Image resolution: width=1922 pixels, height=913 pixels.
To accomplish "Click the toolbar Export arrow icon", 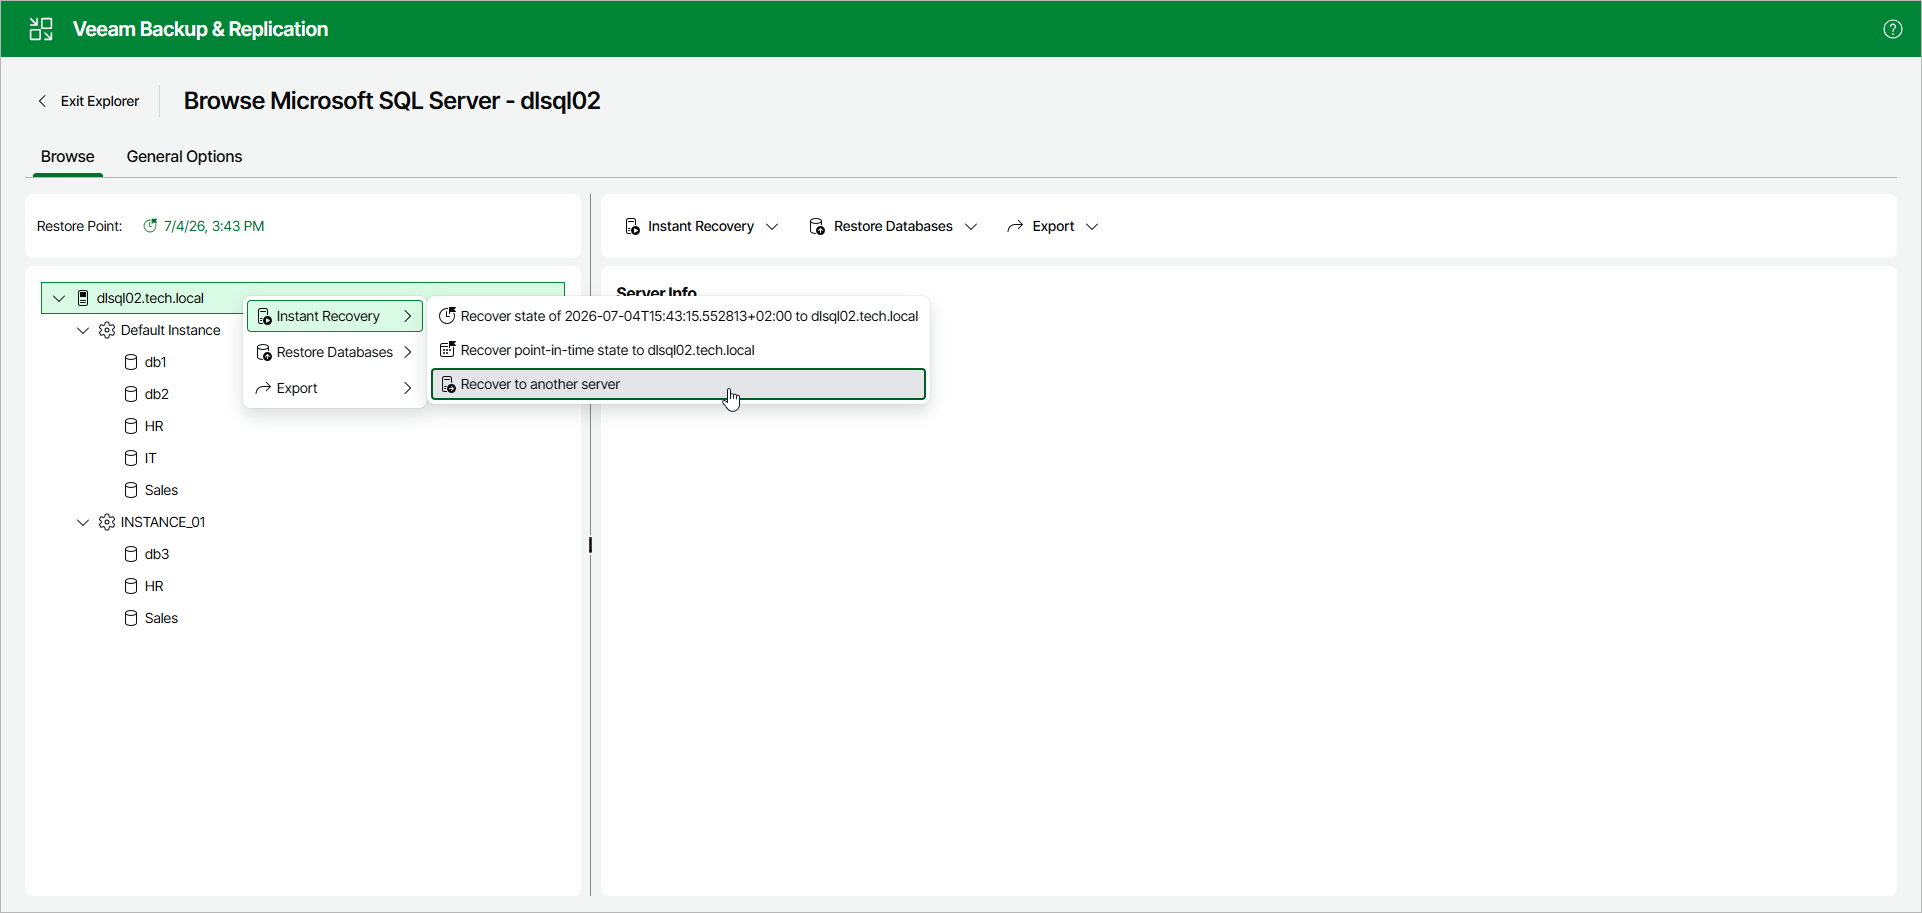I will [x=1015, y=227].
